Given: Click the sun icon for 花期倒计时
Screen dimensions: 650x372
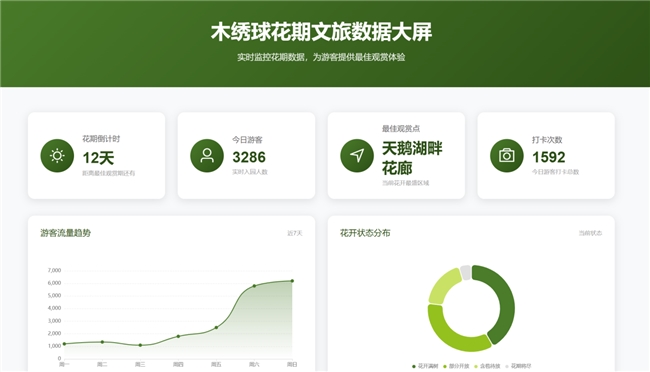Looking at the screenshot, I should (57, 156).
